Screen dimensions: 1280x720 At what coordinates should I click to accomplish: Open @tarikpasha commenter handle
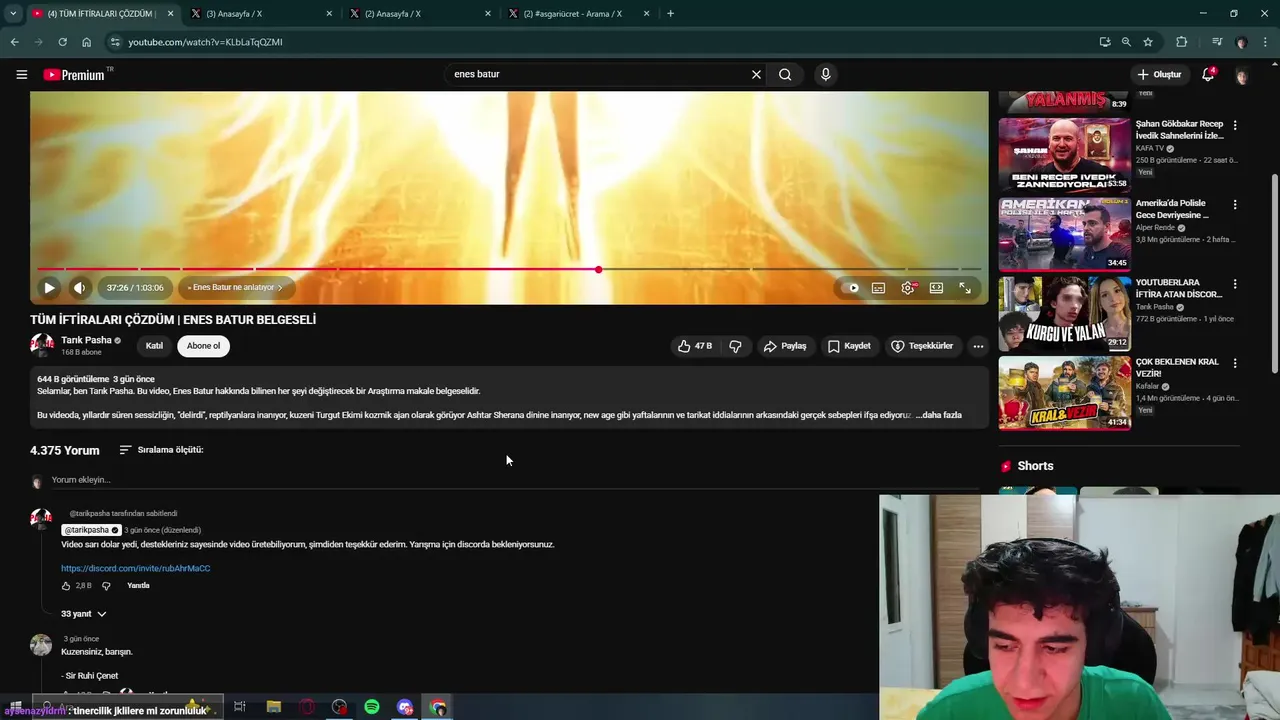pyautogui.click(x=90, y=530)
